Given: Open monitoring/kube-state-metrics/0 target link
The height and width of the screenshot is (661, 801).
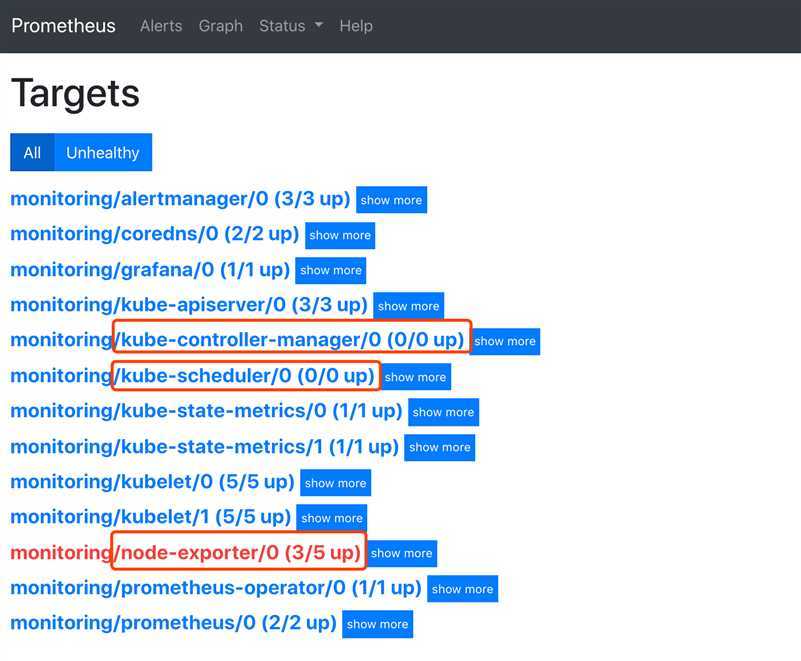Looking at the screenshot, I should pyautogui.click(x=206, y=411).
